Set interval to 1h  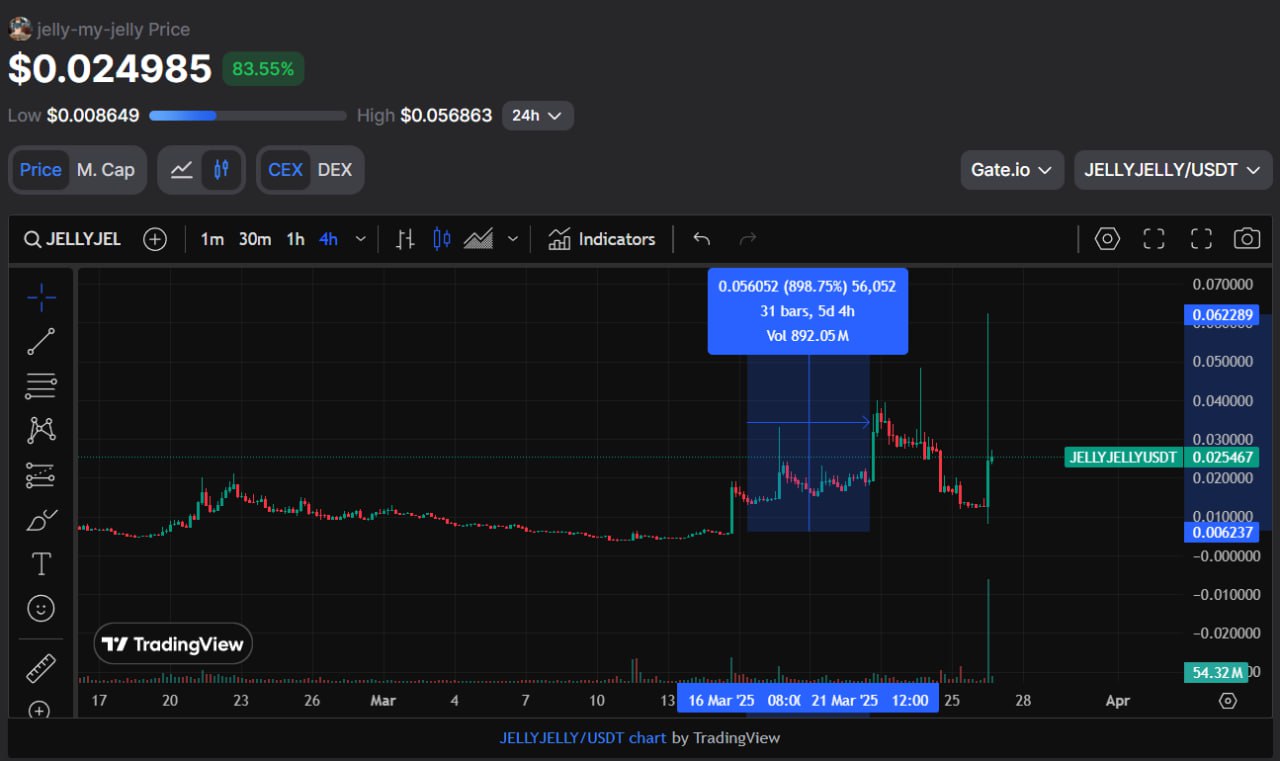(296, 239)
